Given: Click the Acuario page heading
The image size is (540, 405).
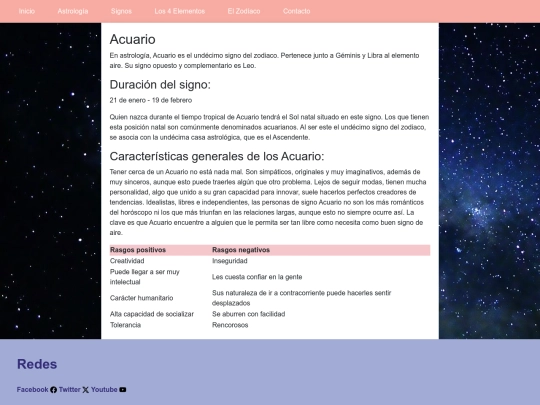Looking at the screenshot, I should (133, 39).
